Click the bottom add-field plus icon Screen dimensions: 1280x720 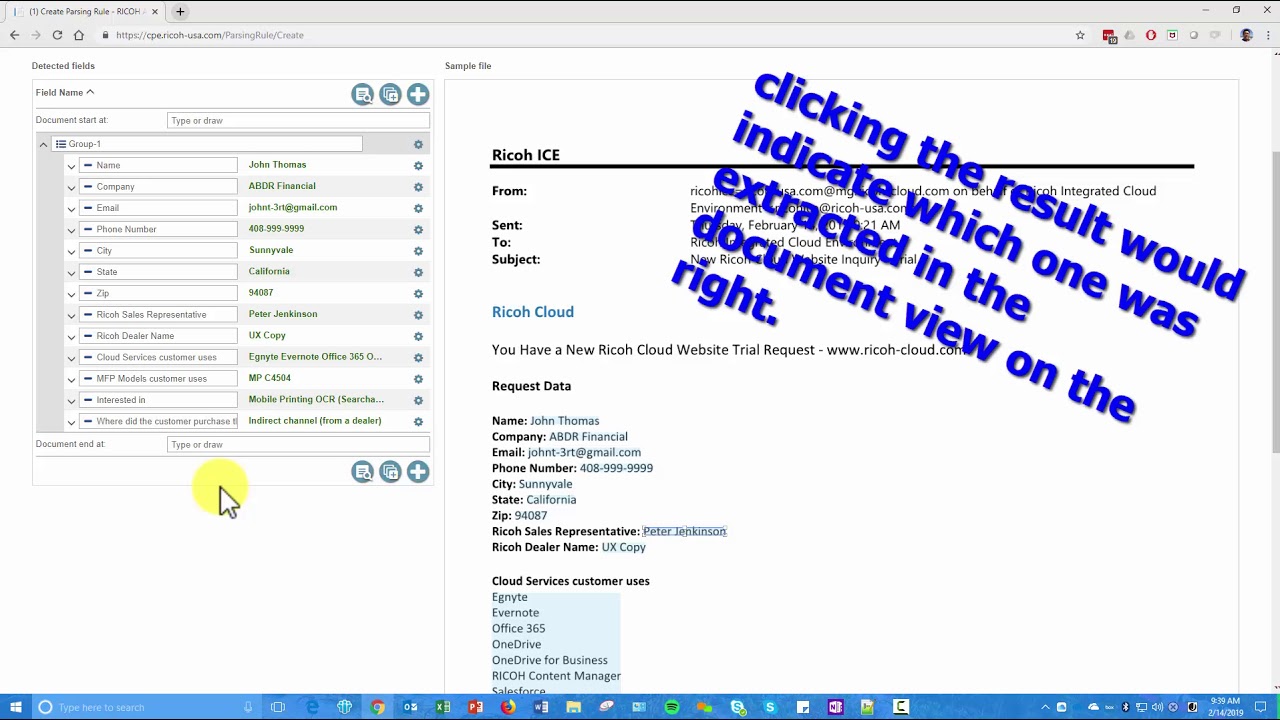(x=418, y=472)
